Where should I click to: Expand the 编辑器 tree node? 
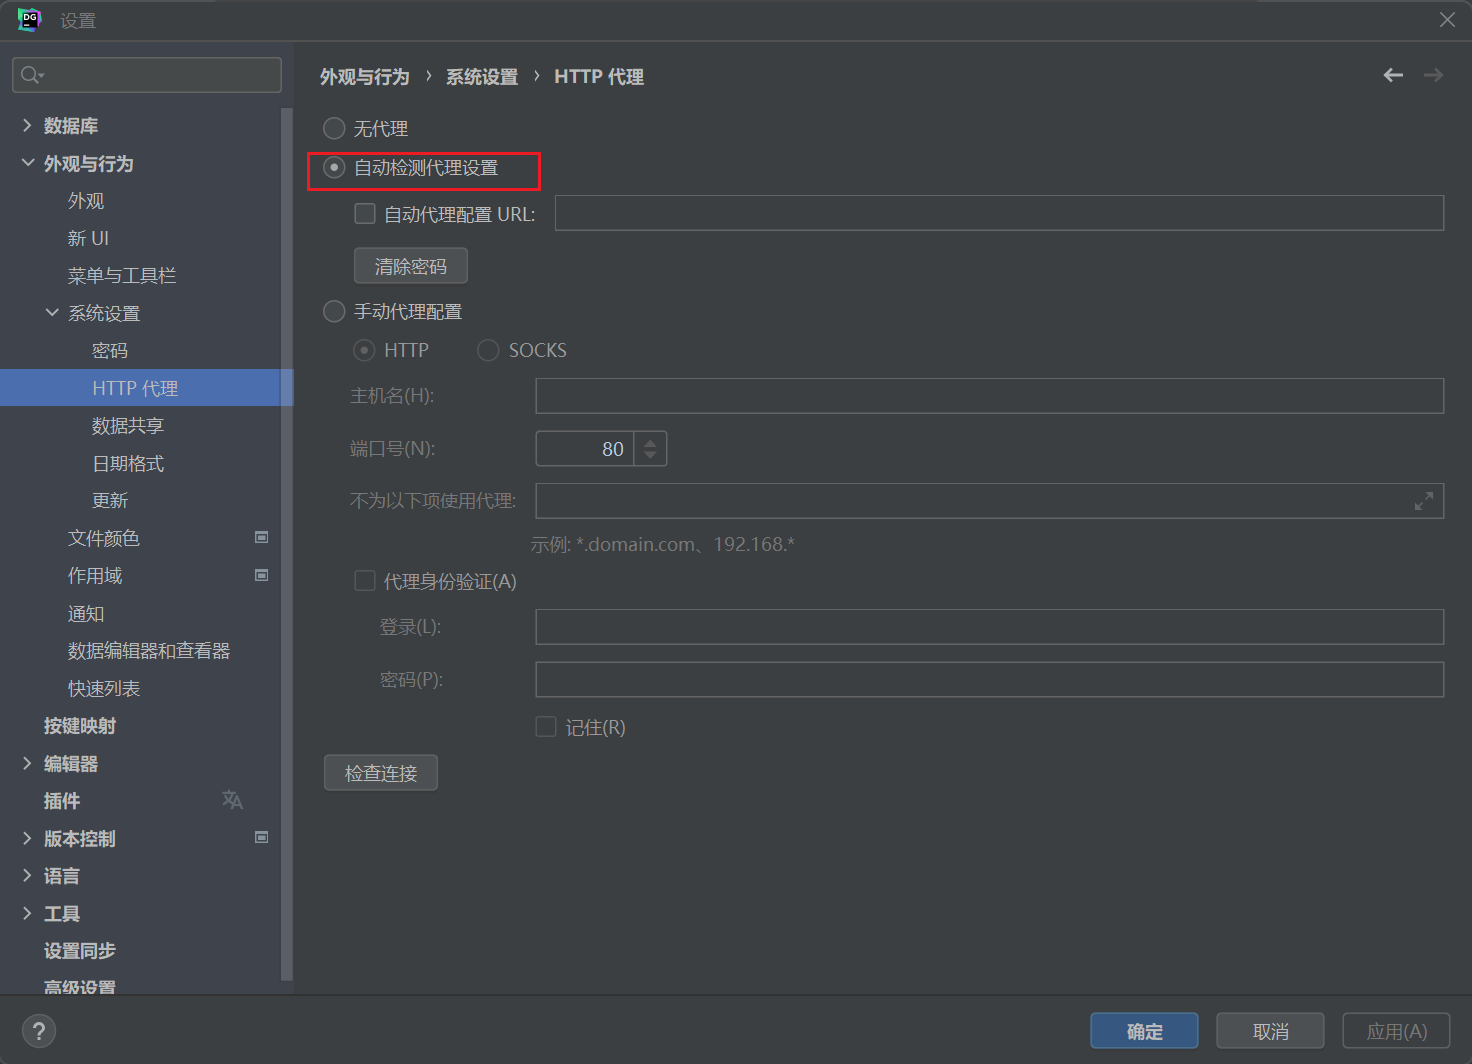click(27, 763)
